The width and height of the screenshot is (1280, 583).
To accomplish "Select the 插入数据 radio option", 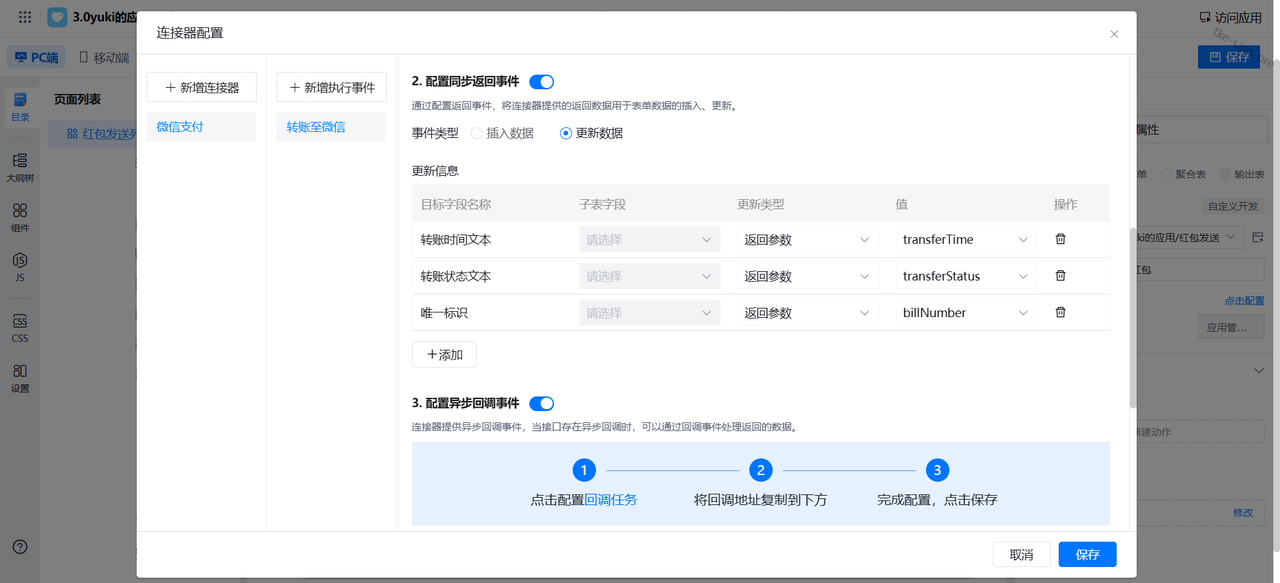I will (477, 133).
